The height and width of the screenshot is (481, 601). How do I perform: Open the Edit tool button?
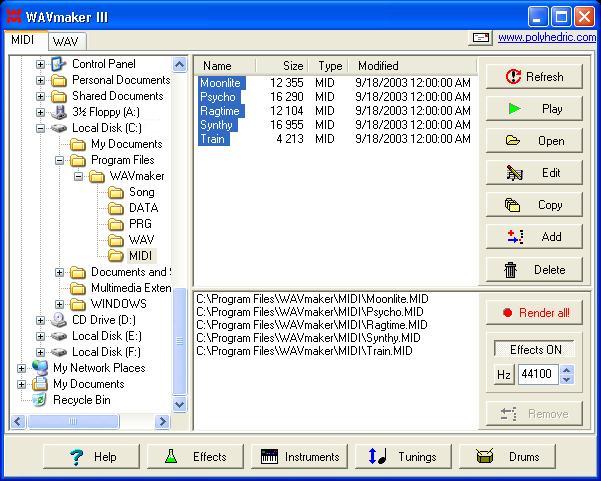(x=534, y=173)
